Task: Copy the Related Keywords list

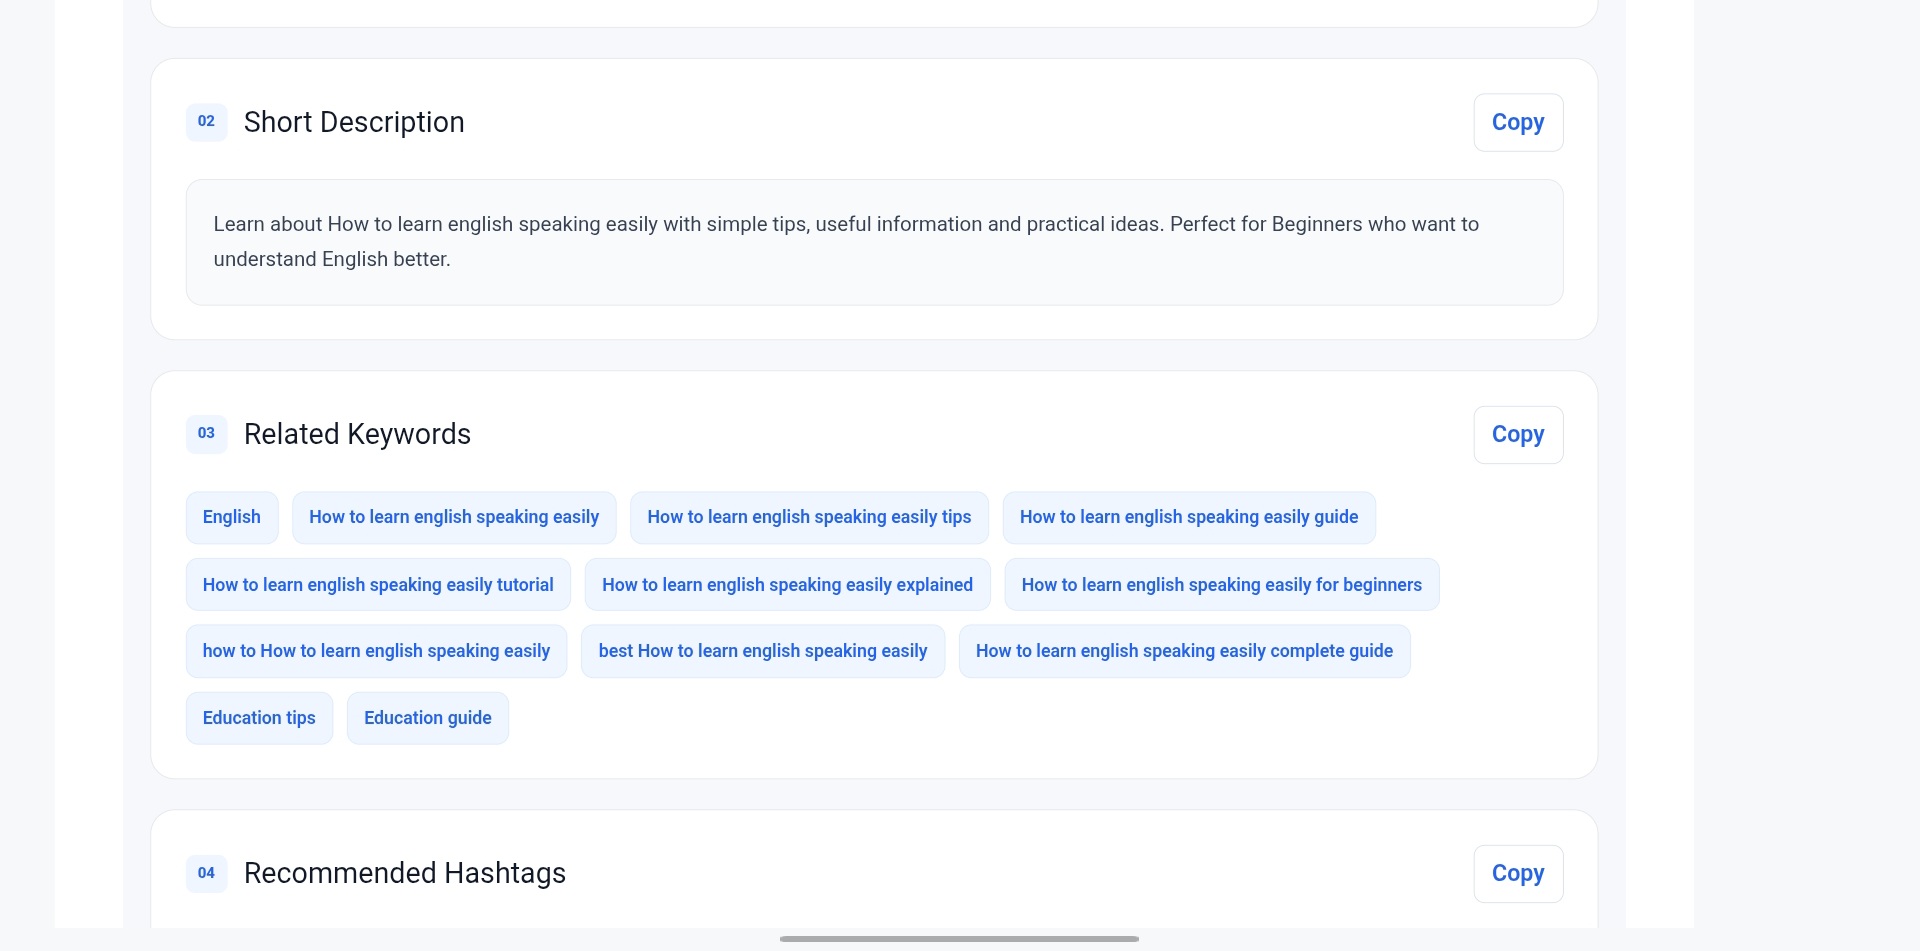Action: click(1518, 435)
